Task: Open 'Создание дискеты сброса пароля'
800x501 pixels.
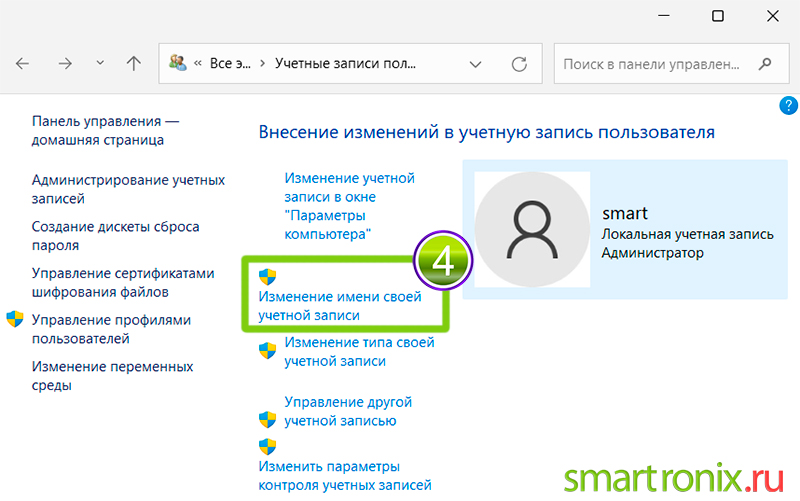Action: [x=115, y=236]
